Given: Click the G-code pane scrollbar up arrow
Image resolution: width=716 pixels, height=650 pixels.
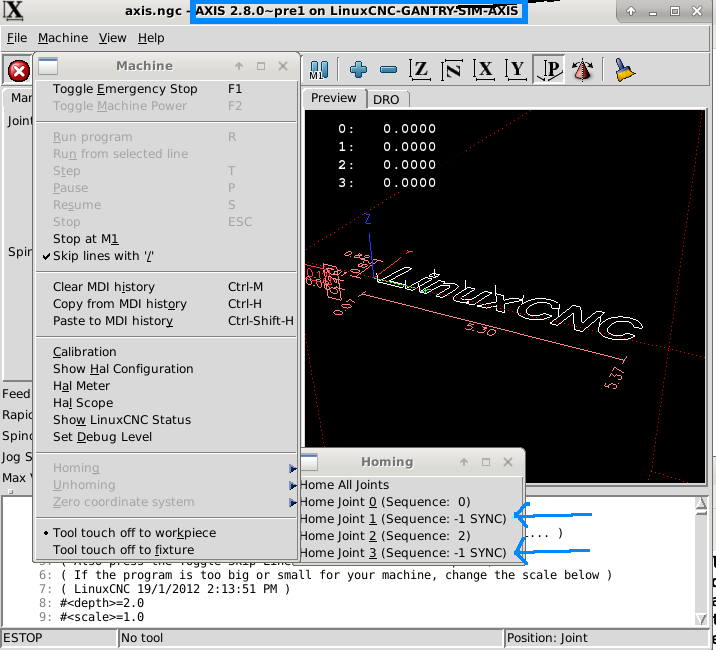Looking at the screenshot, I should tap(701, 503).
